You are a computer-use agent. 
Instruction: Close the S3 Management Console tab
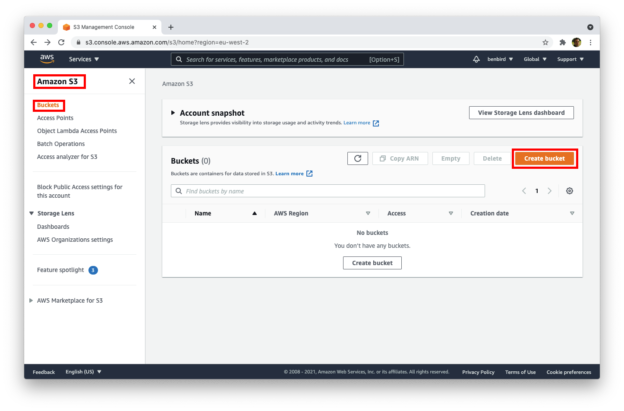point(154,27)
